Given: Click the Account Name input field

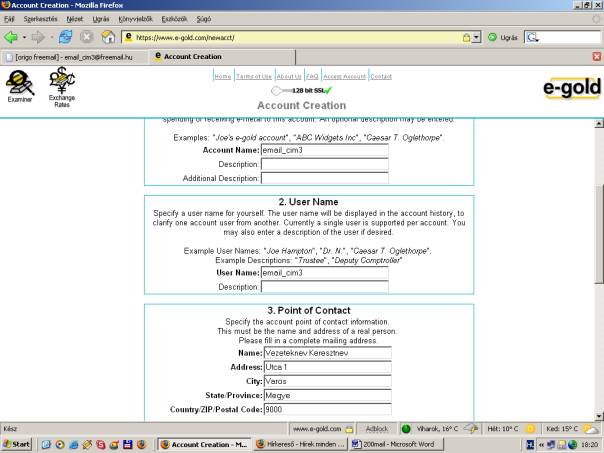Looking at the screenshot, I should (324, 150).
